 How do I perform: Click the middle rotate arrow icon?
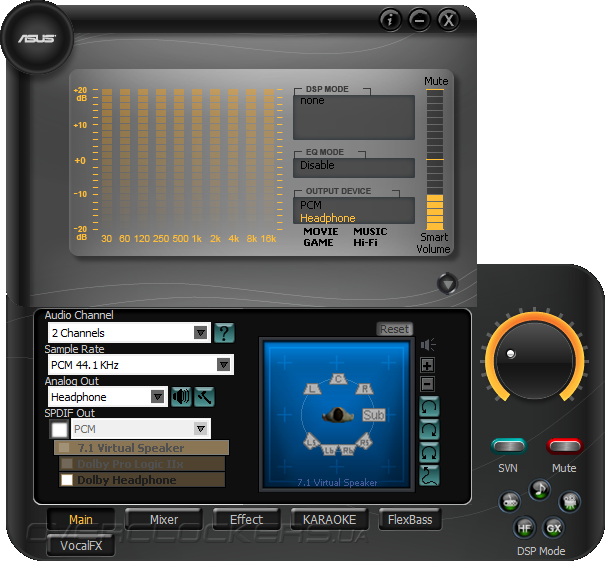[x=429, y=429]
